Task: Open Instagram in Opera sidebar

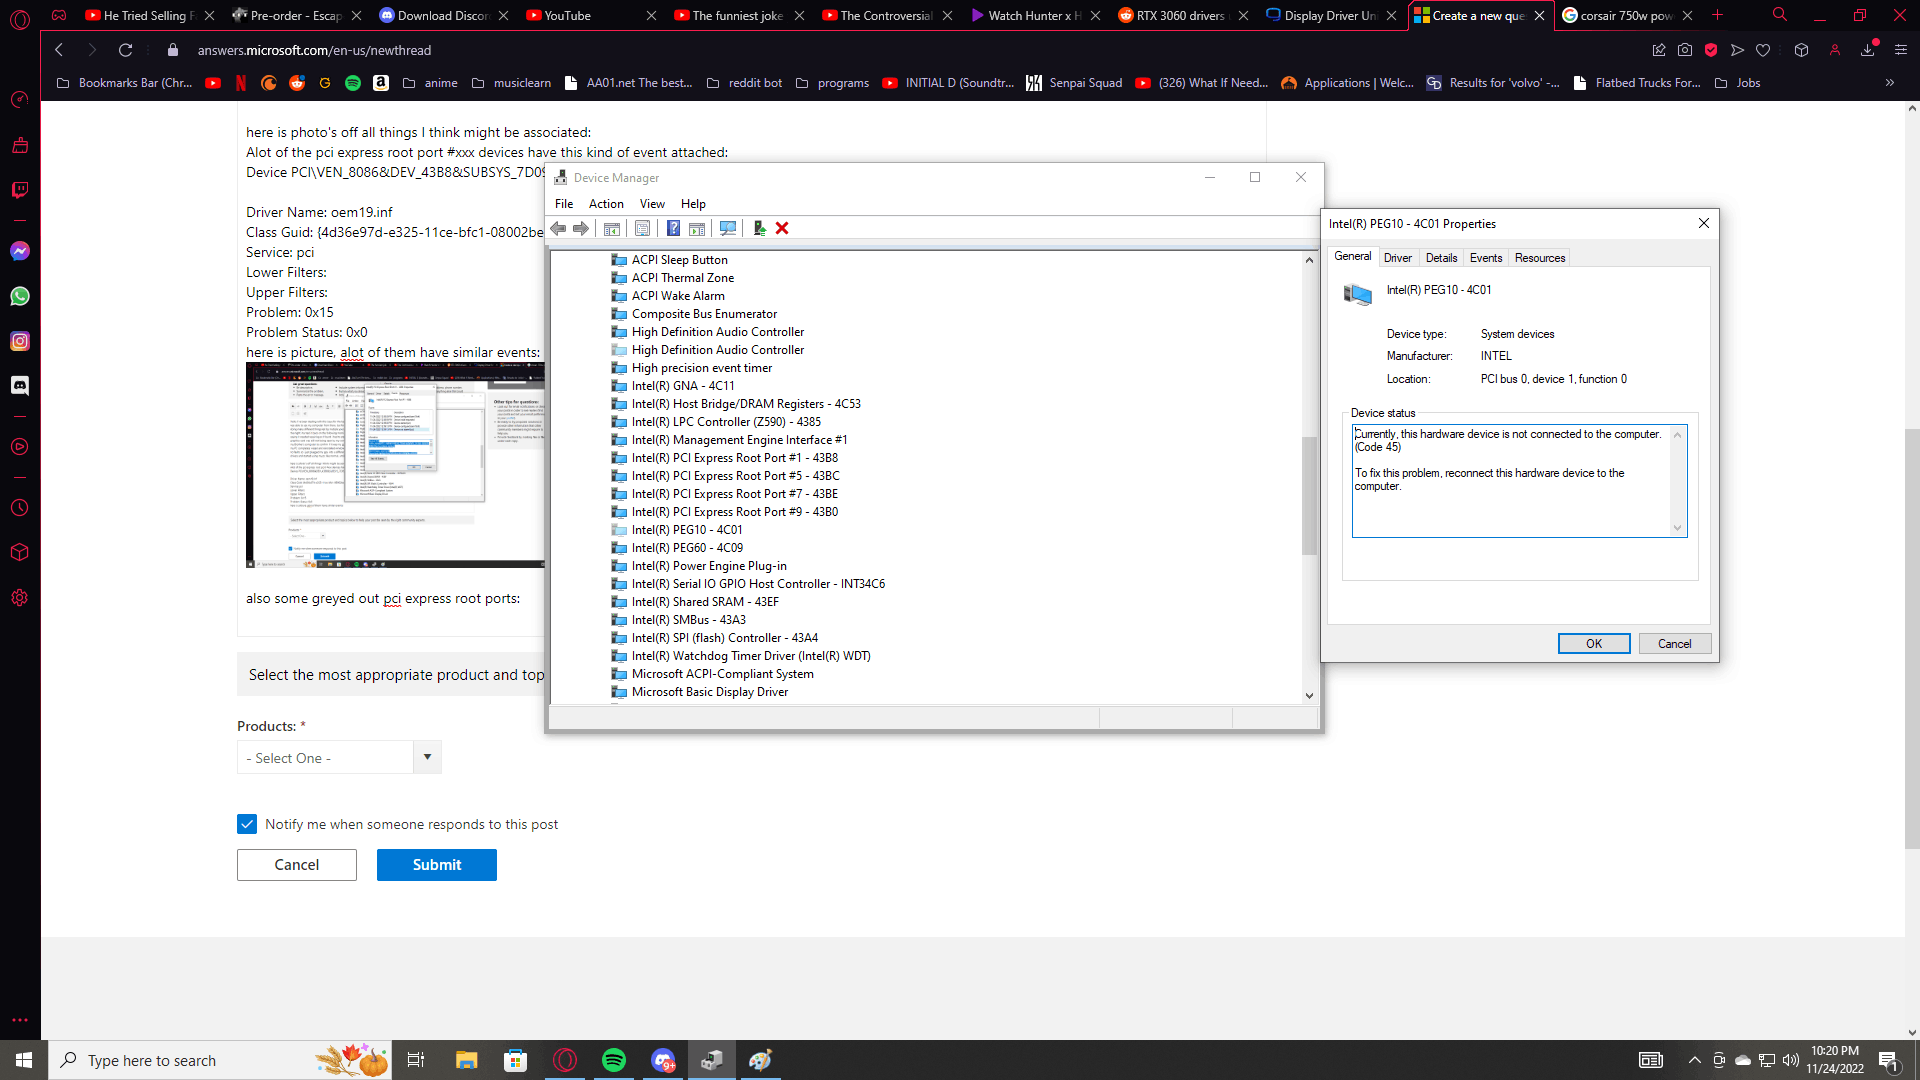Action: (x=20, y=341)
